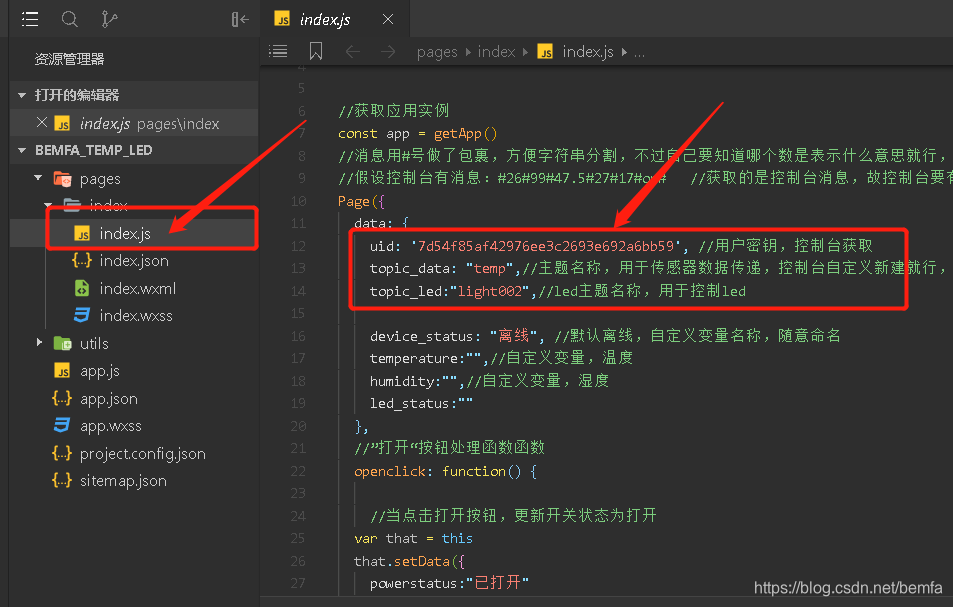The height and width of the screenshot is (607, 953).
Task: Toggle the bookmark icon in editor toolbar
Action: click(316, 52)
